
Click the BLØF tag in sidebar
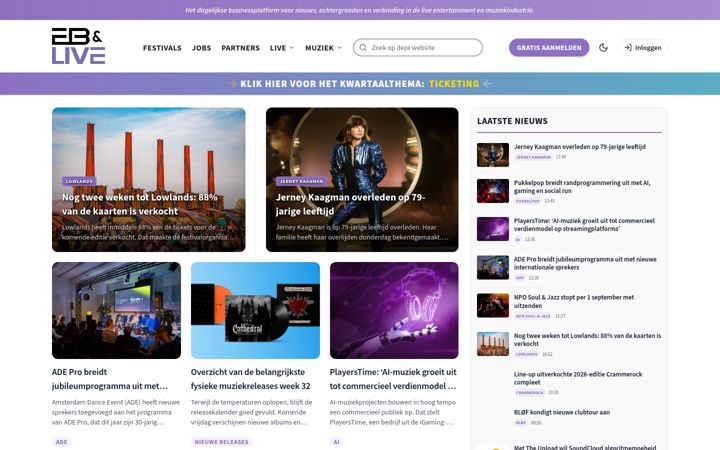click(x=521, y=422)
